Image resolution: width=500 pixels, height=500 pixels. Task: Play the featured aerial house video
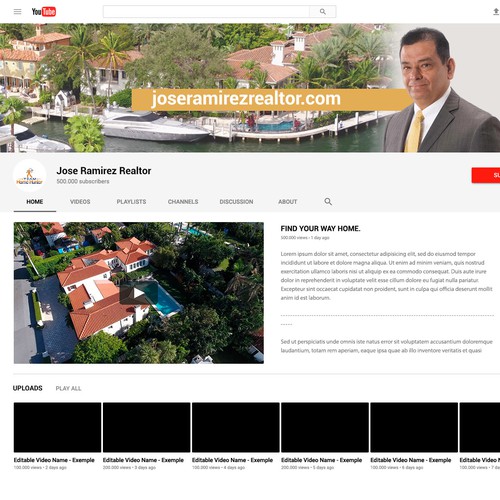click(x=139, y=293)
